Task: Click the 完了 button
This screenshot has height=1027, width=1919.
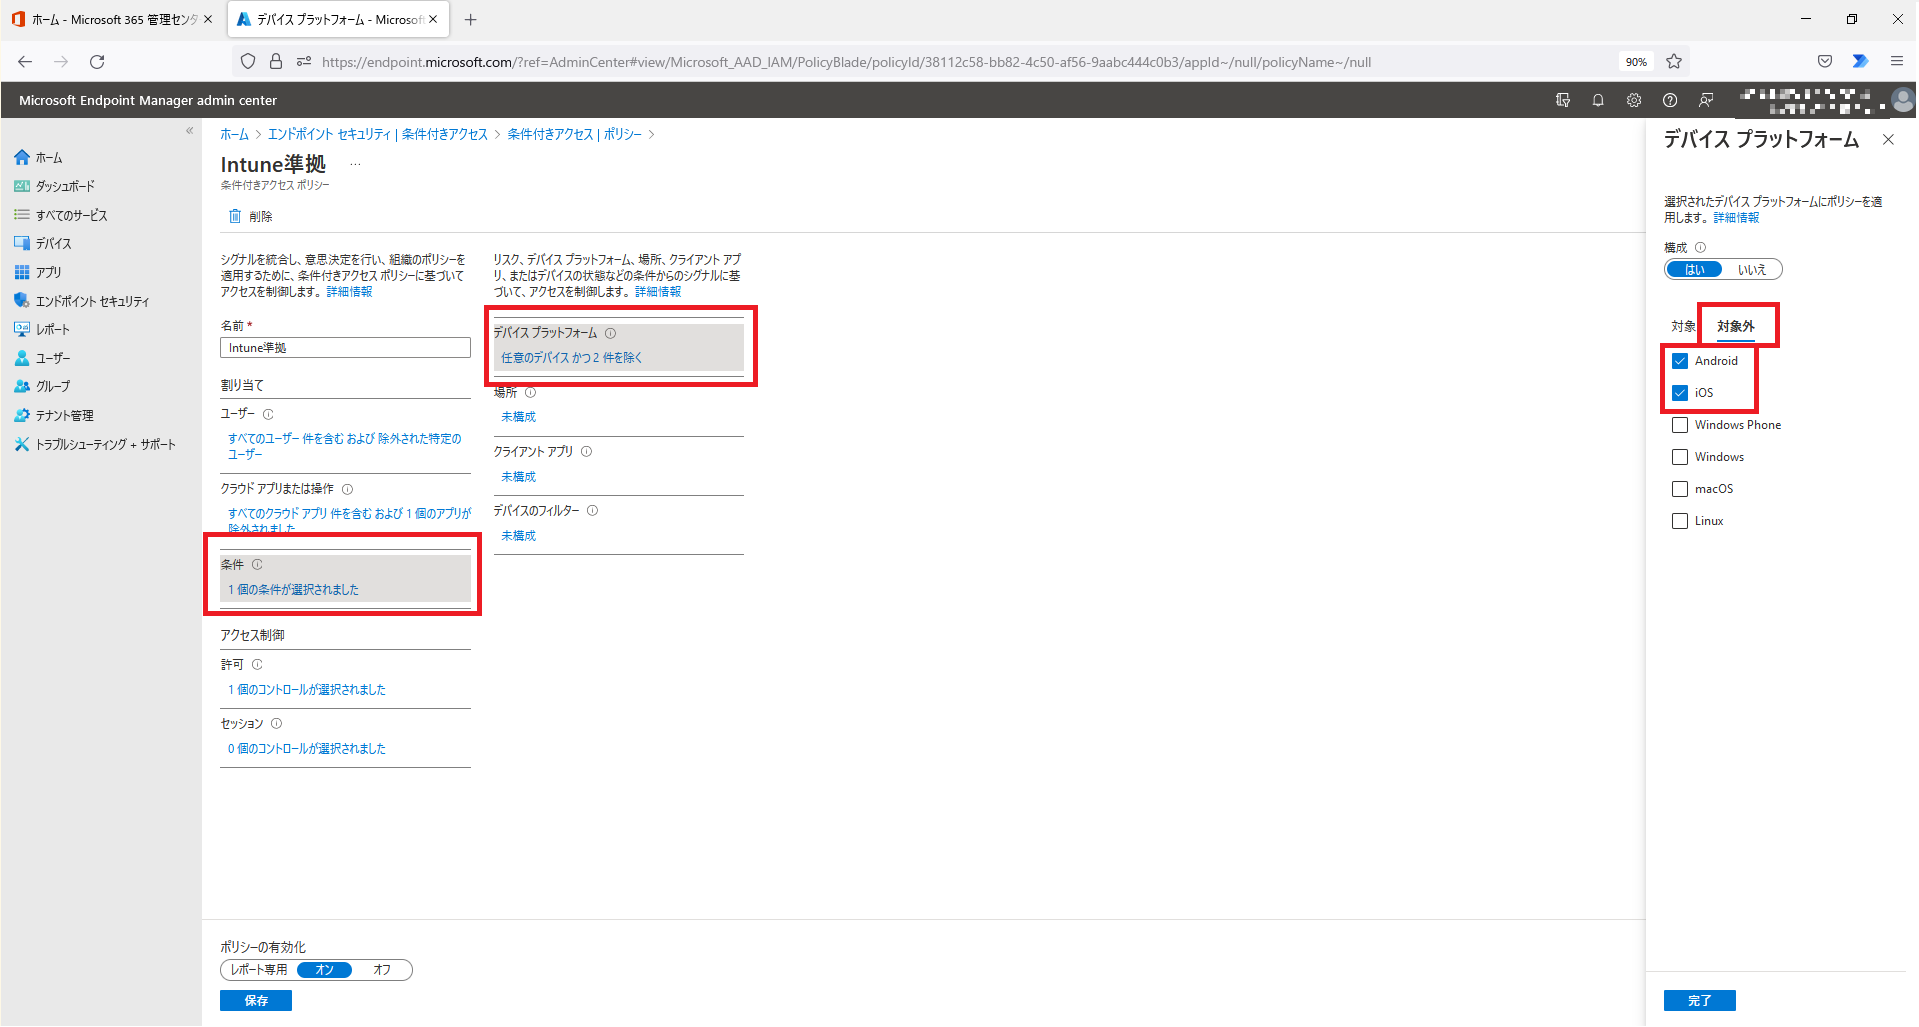Action: tap(1700, 1001)
